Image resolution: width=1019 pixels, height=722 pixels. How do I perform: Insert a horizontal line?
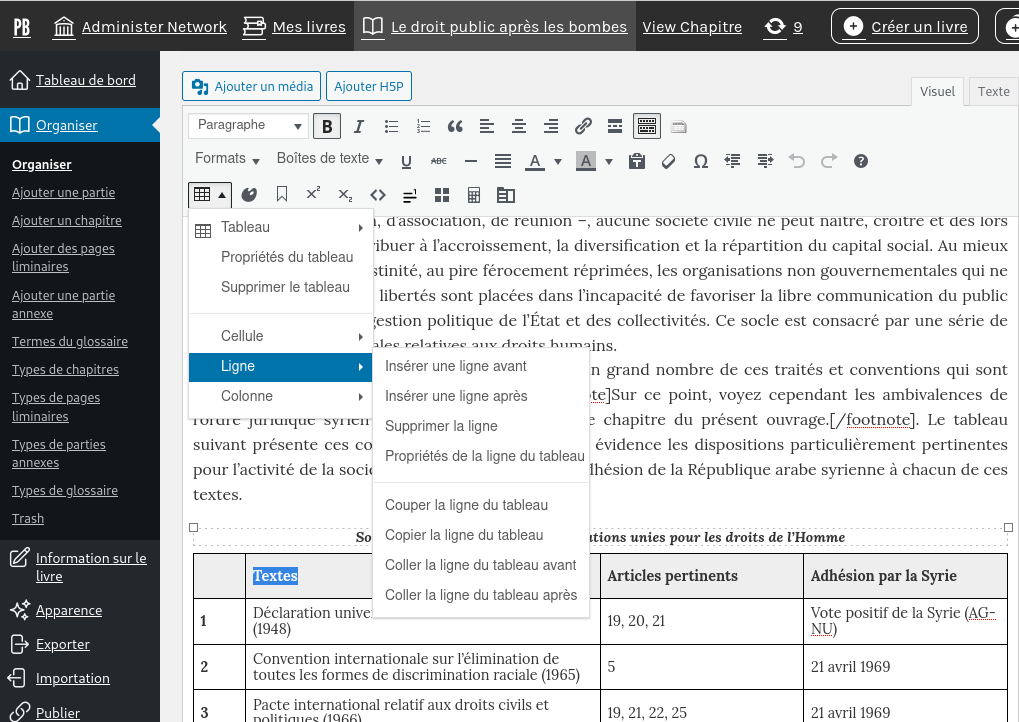pos(471,161)
